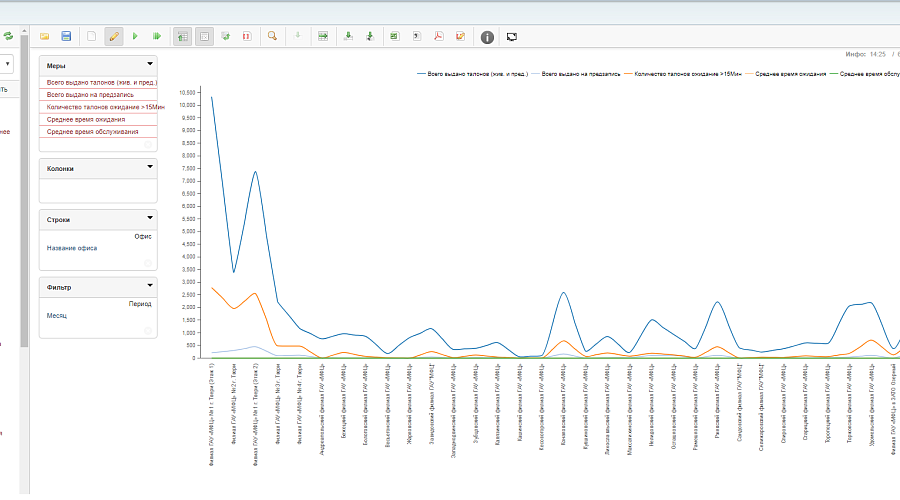Viewport: 900px width, 500px height.
Task: Toggle the non-empty grid icon
Action: click(204, 36)
